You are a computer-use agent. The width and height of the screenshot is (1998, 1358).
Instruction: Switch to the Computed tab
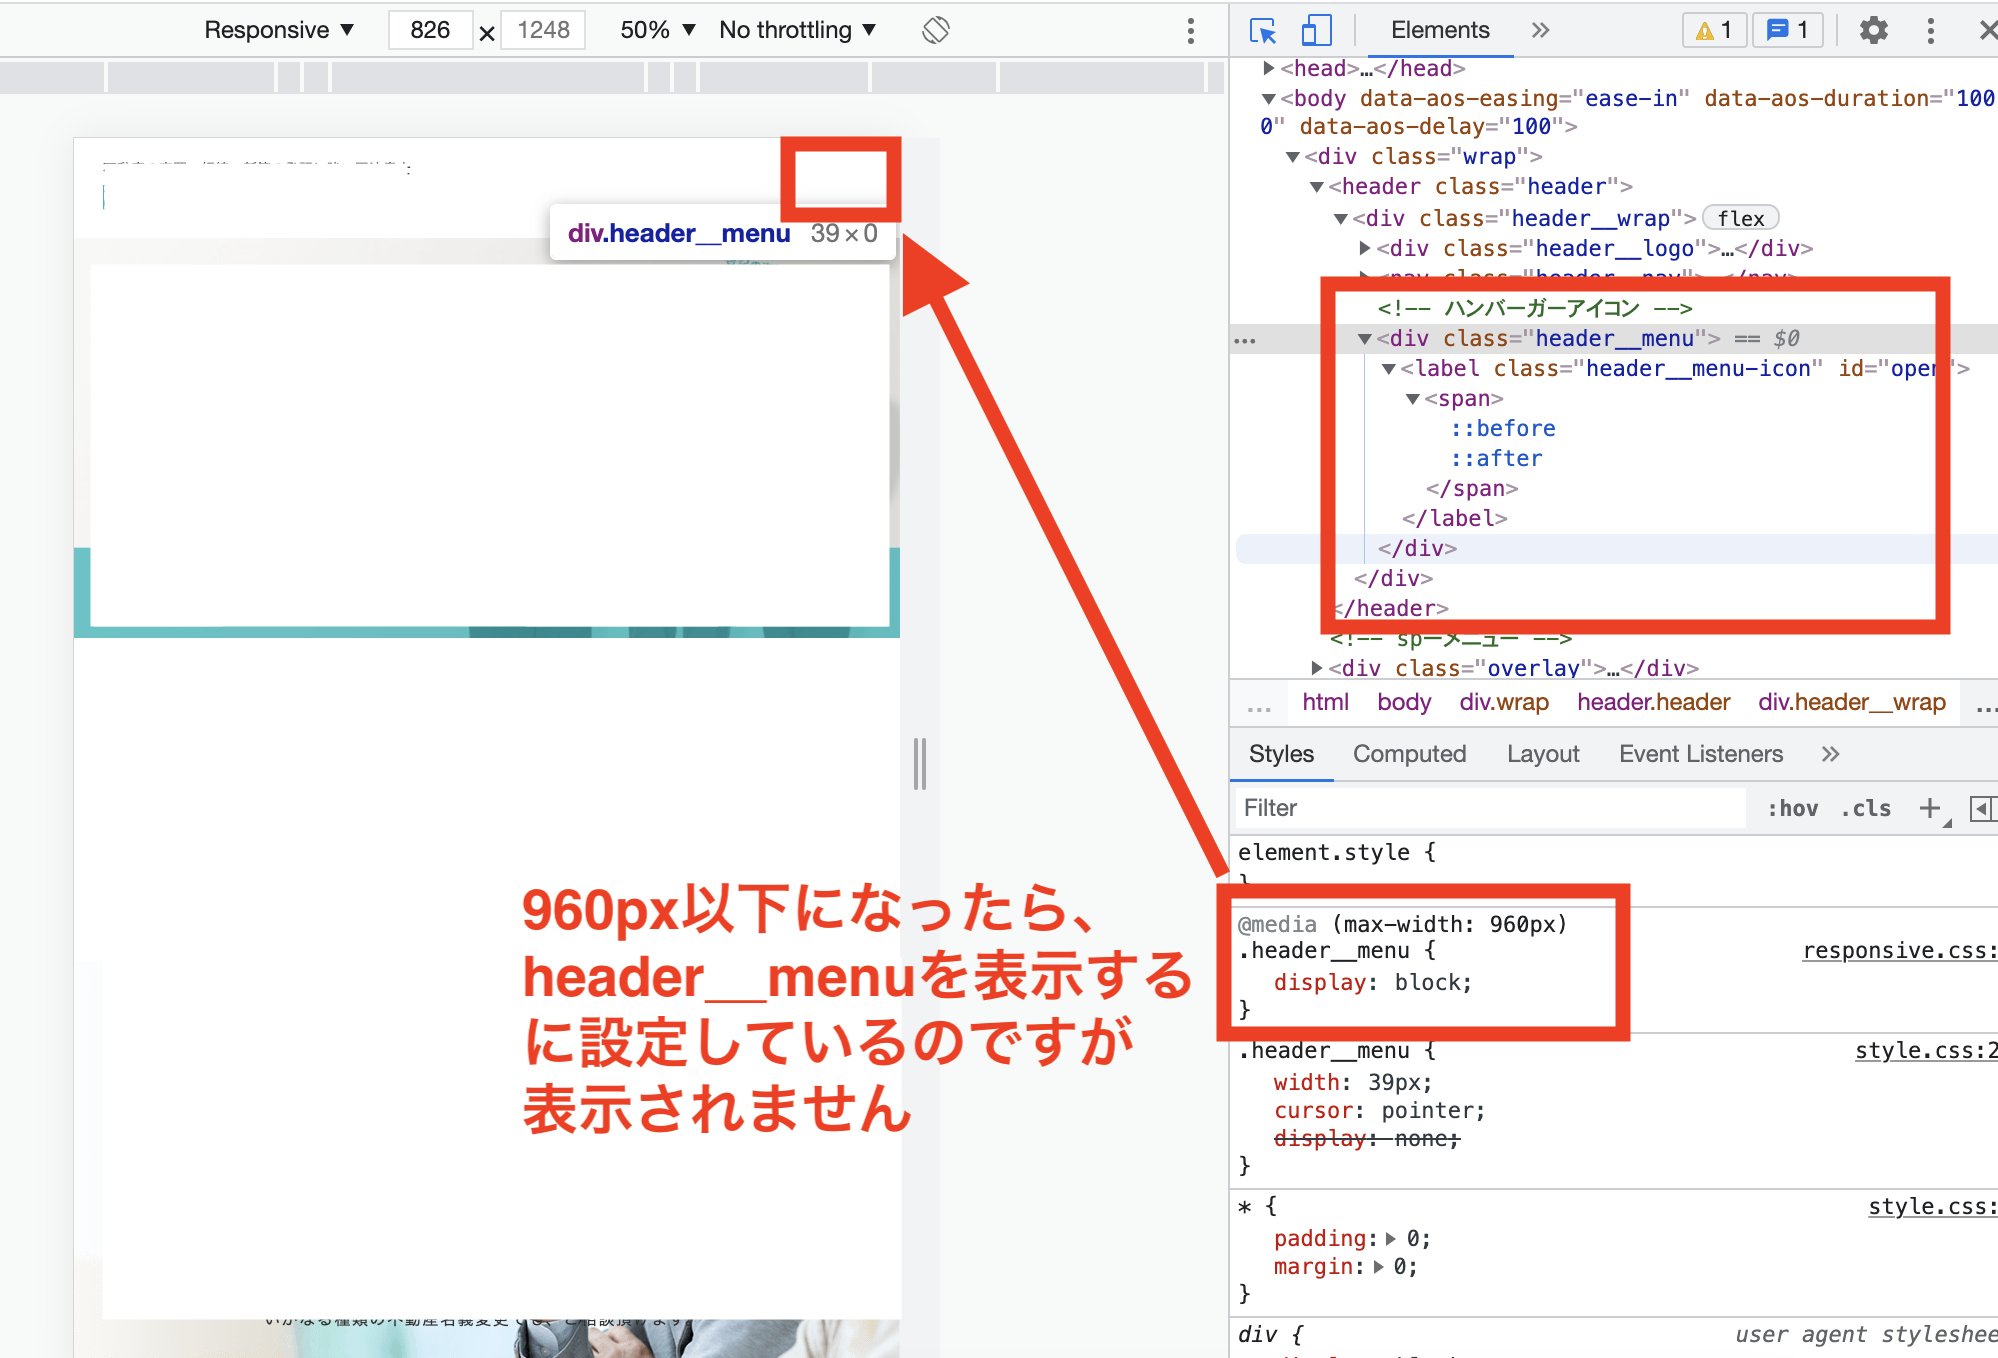click(x=1409, y=754)
